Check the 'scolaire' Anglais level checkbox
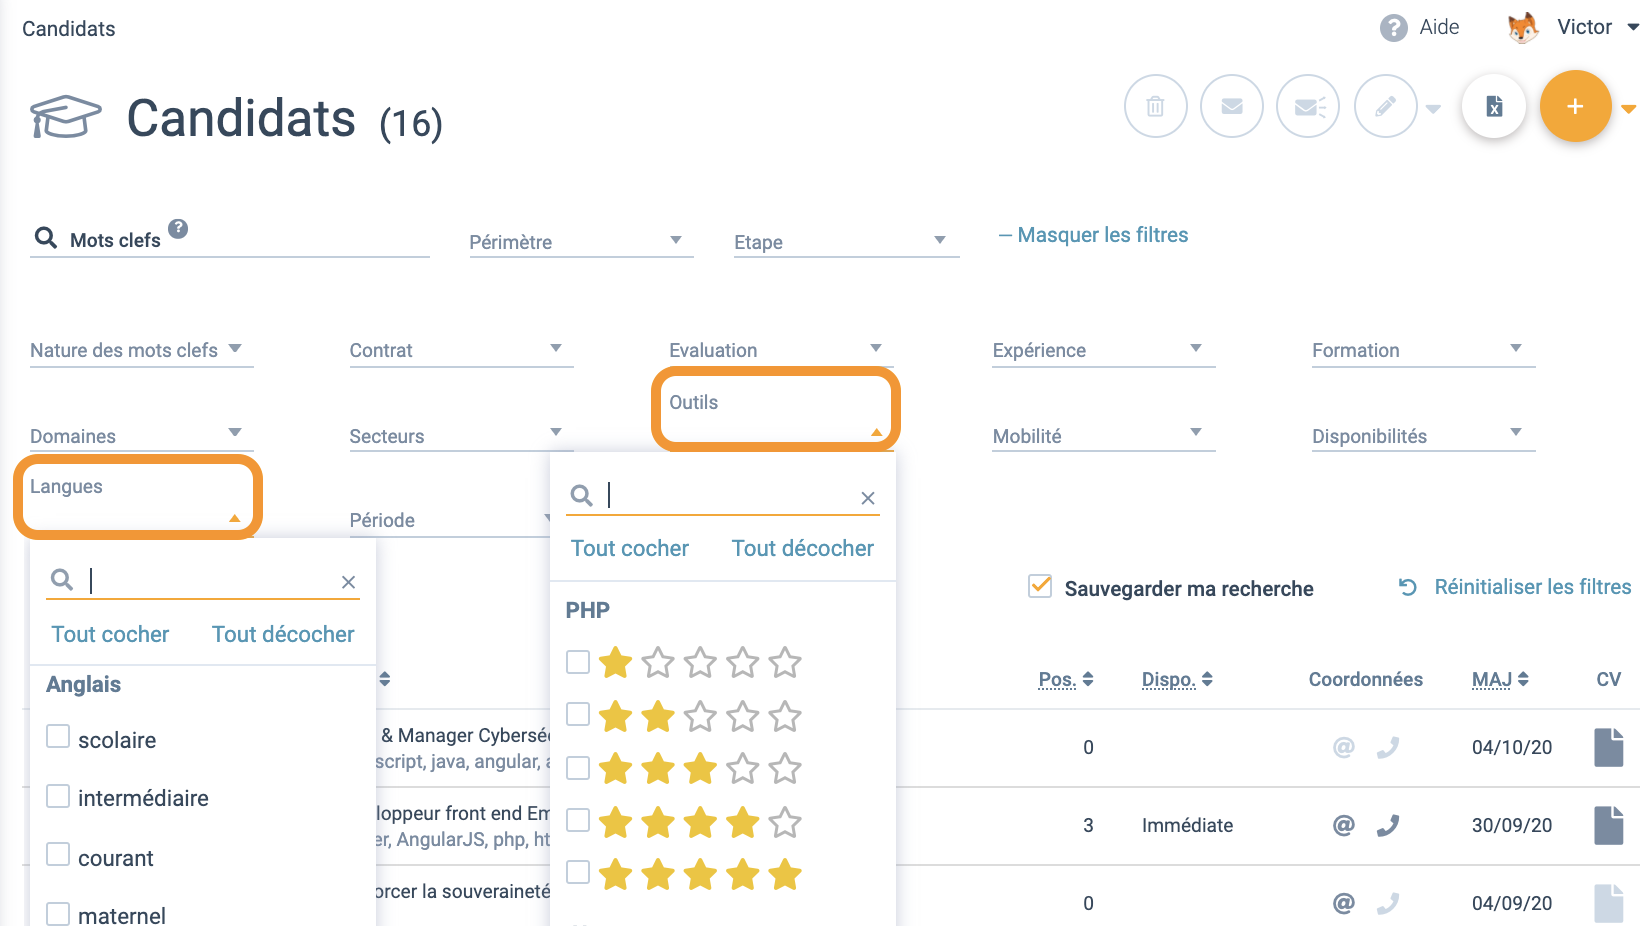Image resolution: width=1646 pixels, height=926 pixels. tap(58, 738)
